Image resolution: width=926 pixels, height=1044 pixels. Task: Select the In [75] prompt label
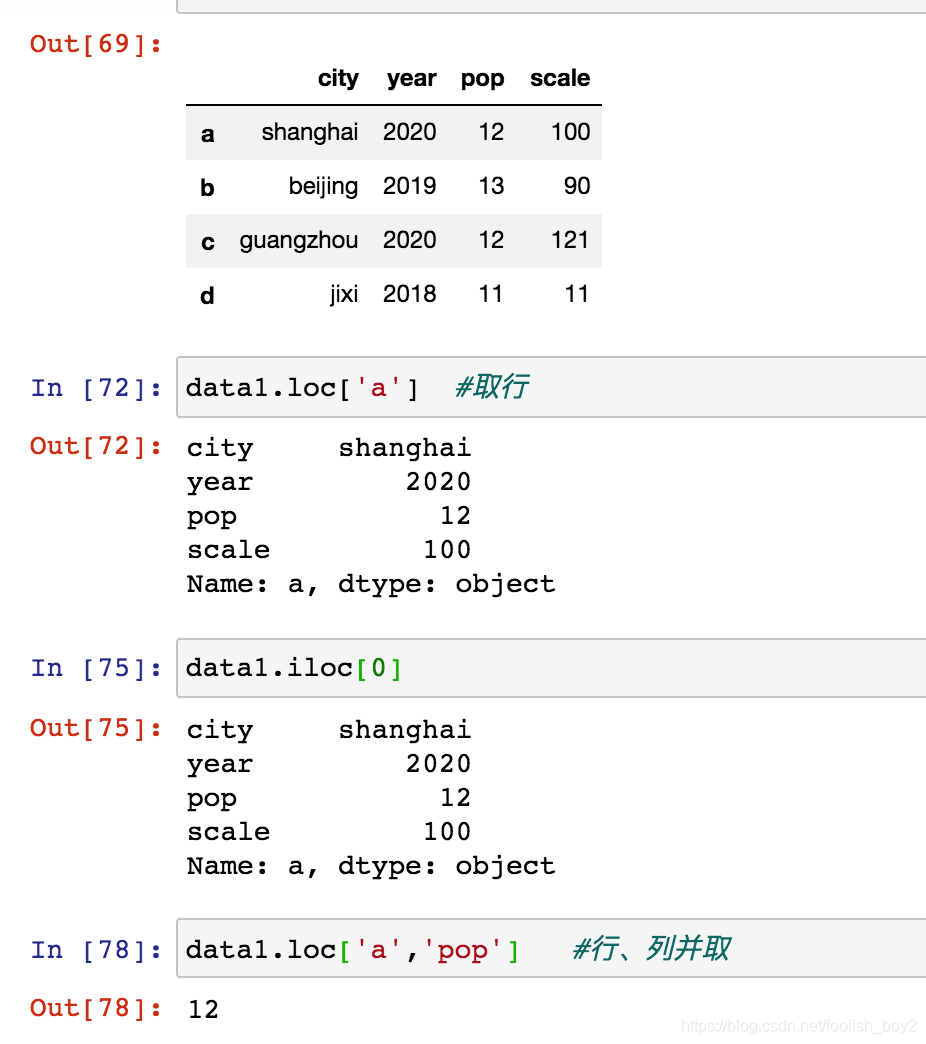[96, 668]
